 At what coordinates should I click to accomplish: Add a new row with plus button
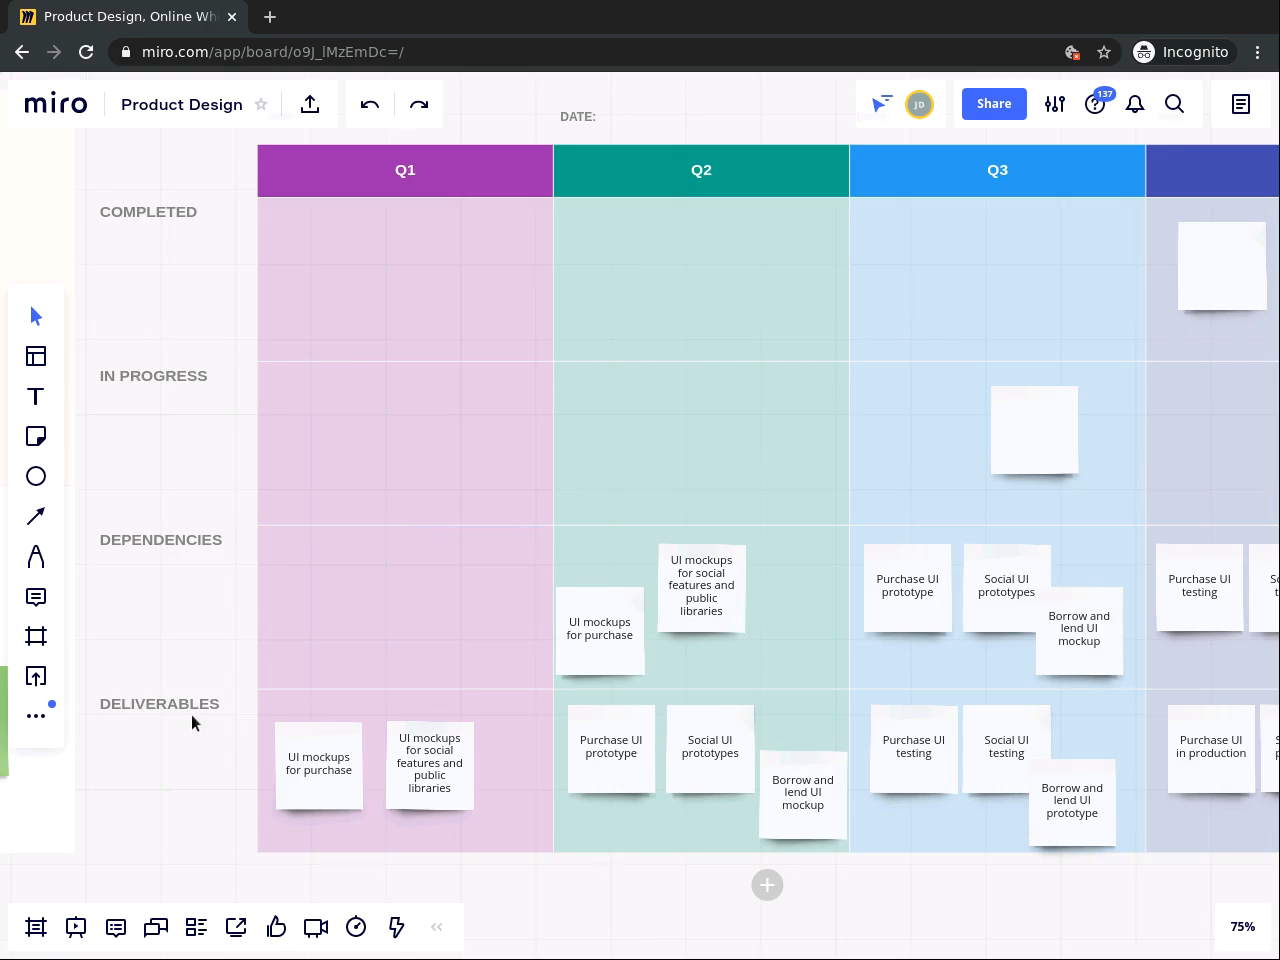pos(767,885)
